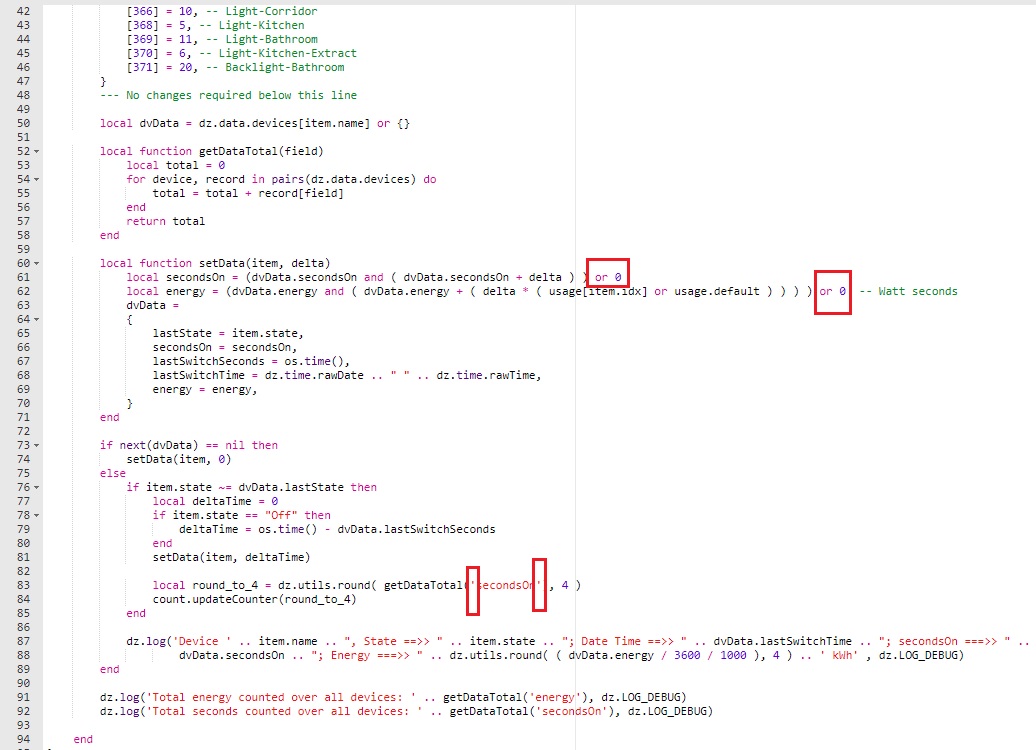Click "dvData.lastSwitchSeconds" on line 79
Image resolution: width=1036 pixels, height=750 pixels.
pyautogui.click(x=416, y=529)
